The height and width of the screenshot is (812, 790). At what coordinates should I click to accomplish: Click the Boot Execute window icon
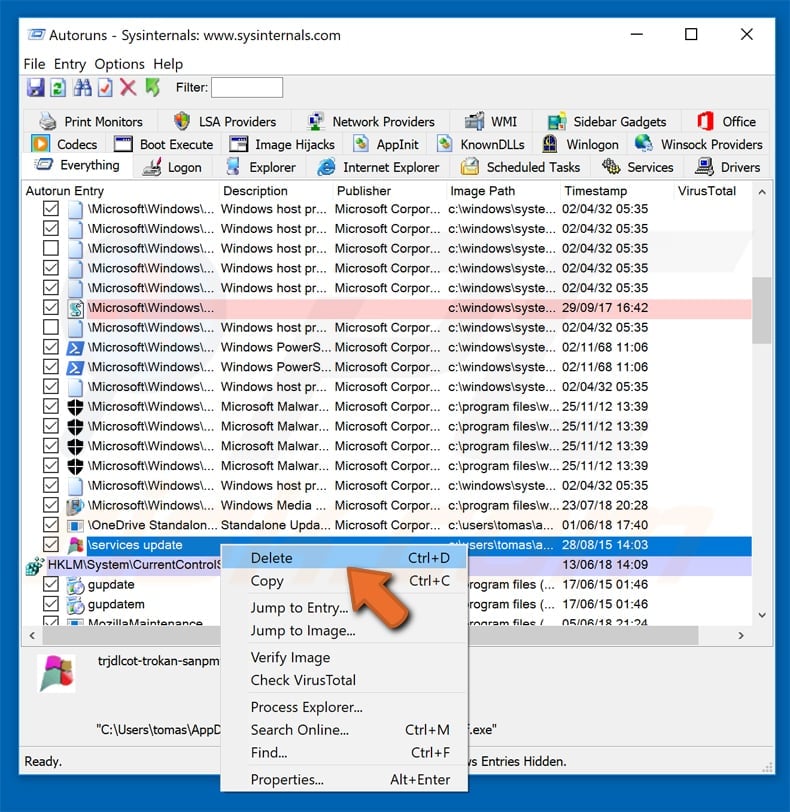(x=123, y=144)
